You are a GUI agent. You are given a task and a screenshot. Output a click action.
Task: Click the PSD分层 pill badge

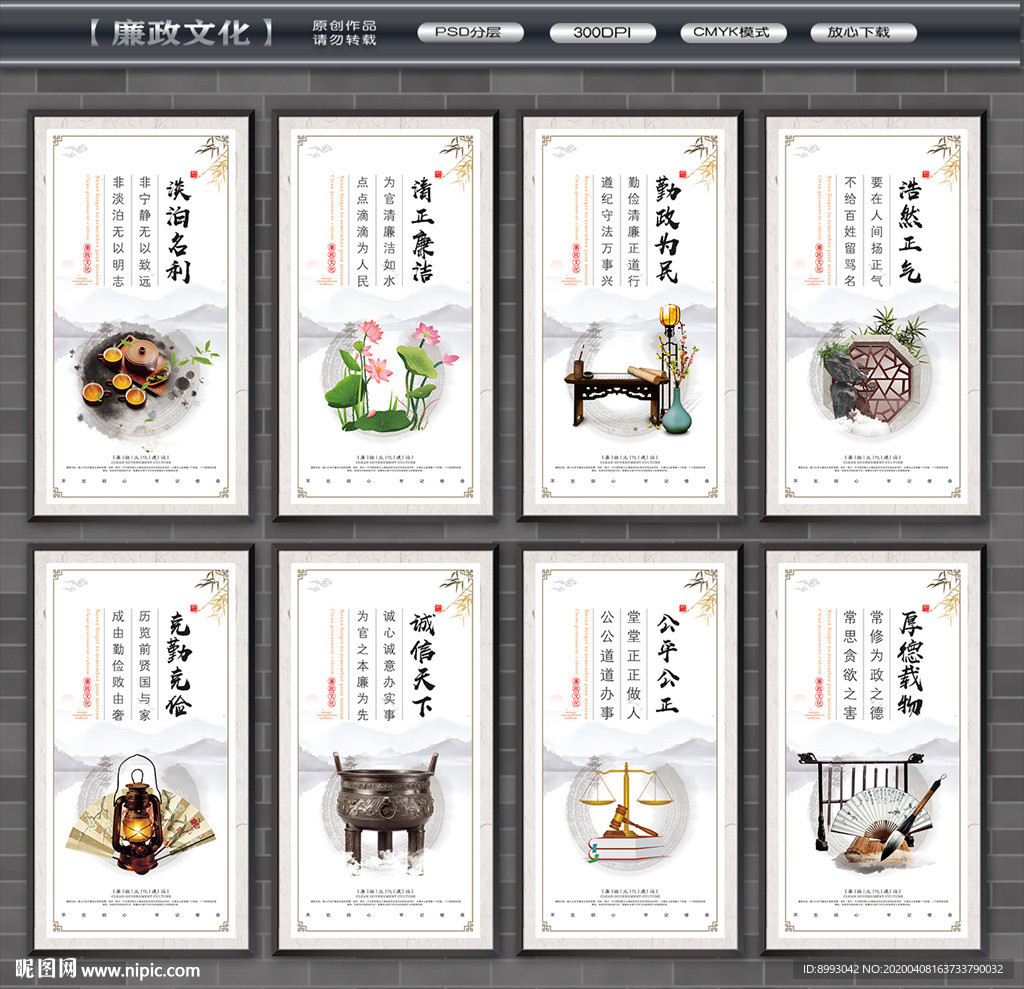pyautogui.click(x=470, y=33)
